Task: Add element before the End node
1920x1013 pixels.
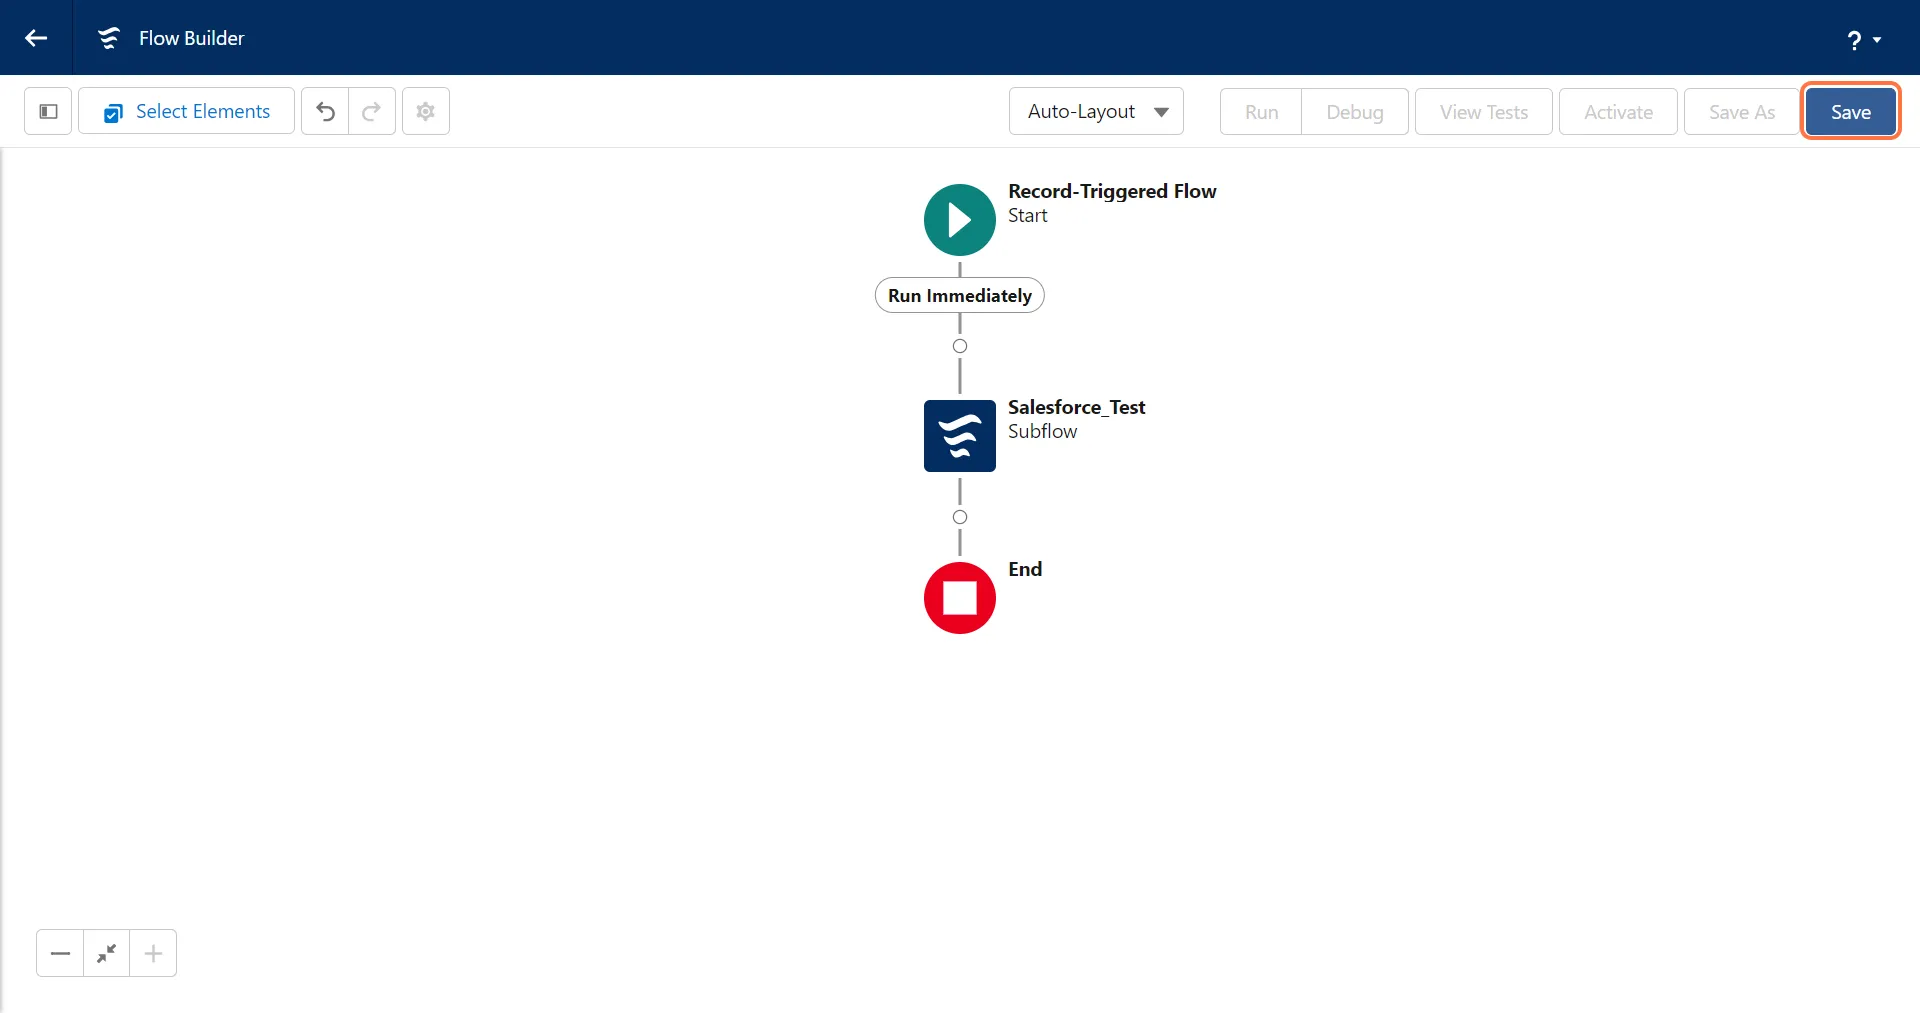Action: [959, 517]
